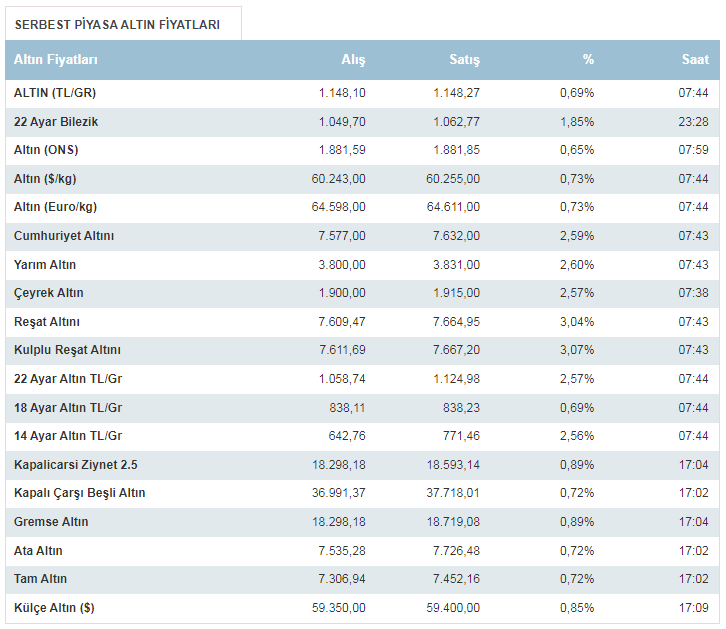The width and height of the screenshot is (726, 629).
Task: Click the 18 Ayar Altın TL/Gr link
Action: 68,408
